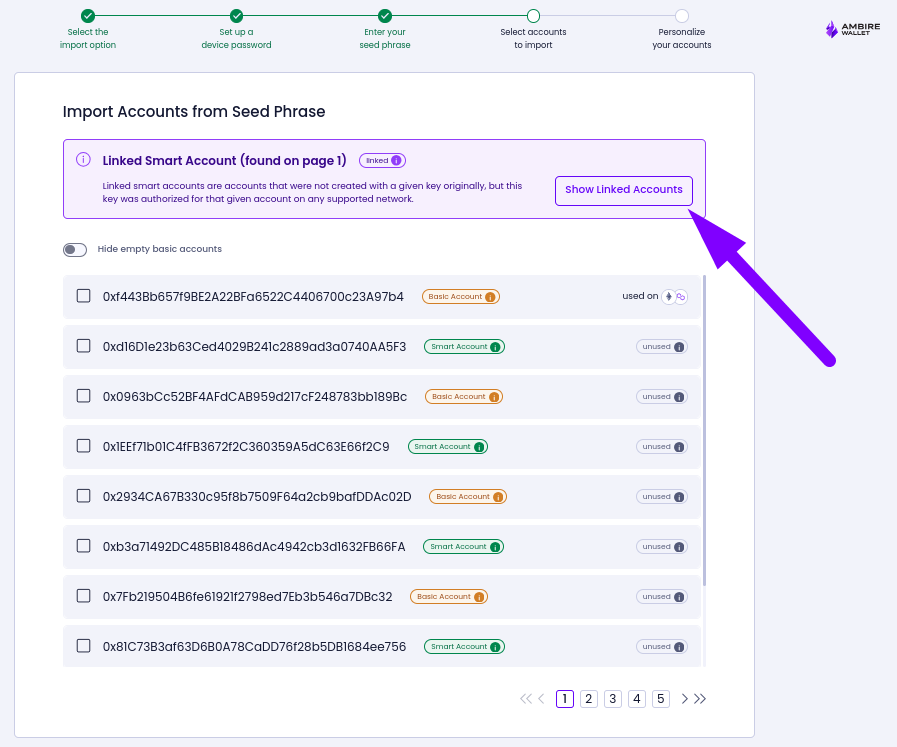Click unused info icon on 0x0963bCc5 row
The height and width of the screenshot is (747, 897).
[x=679, y=397]
